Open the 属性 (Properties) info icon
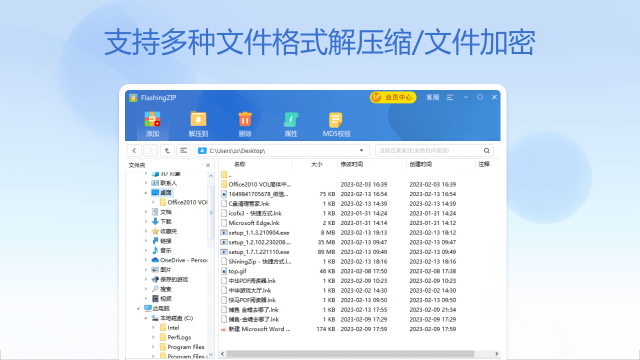The height and width of the screenshot is (360, 640). click(x=291, y=120)
